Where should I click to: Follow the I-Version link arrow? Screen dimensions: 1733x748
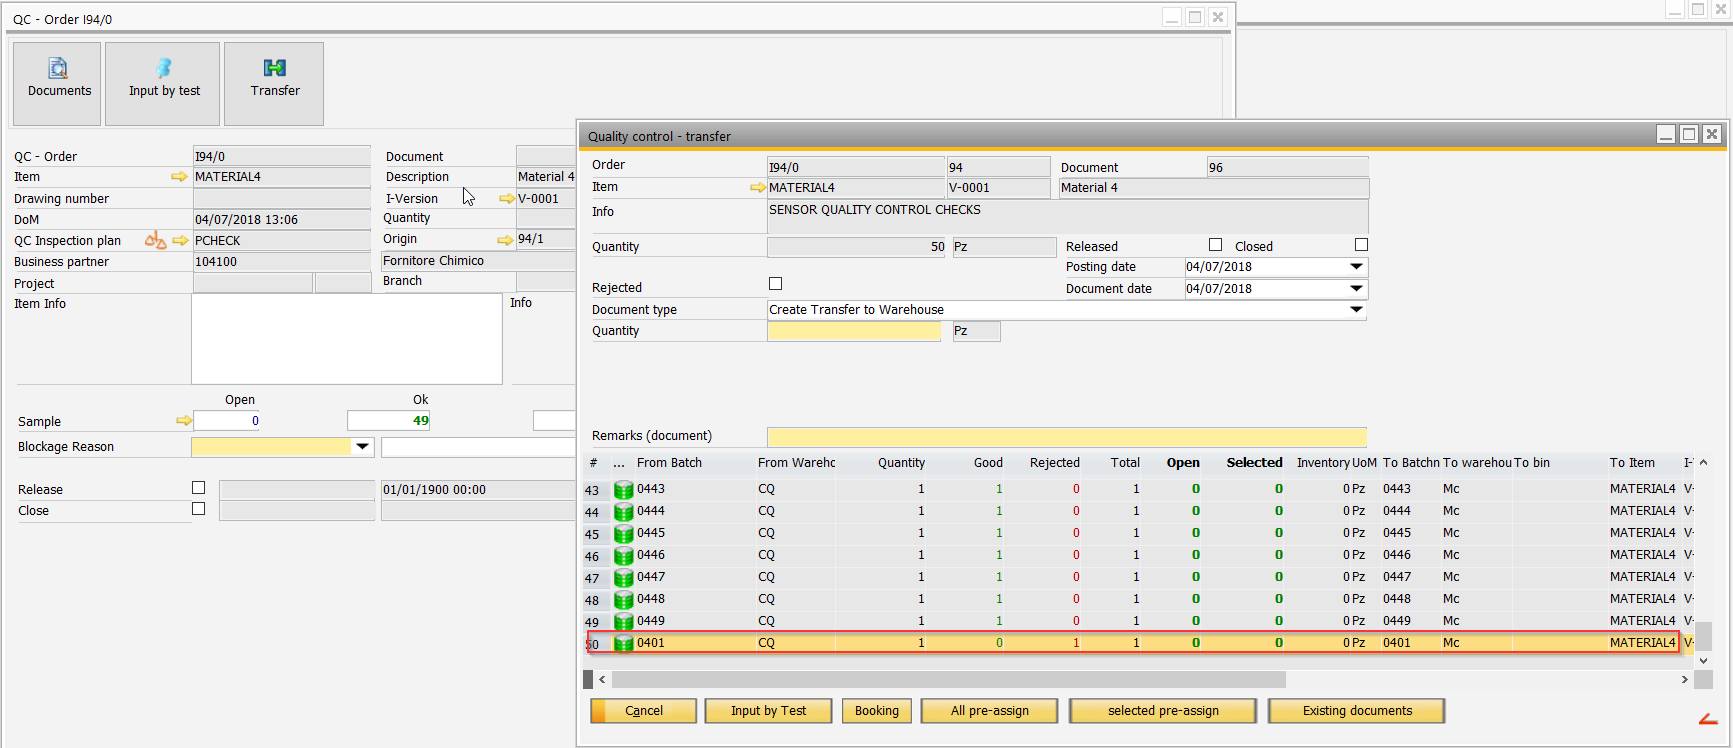coord(507,199)
